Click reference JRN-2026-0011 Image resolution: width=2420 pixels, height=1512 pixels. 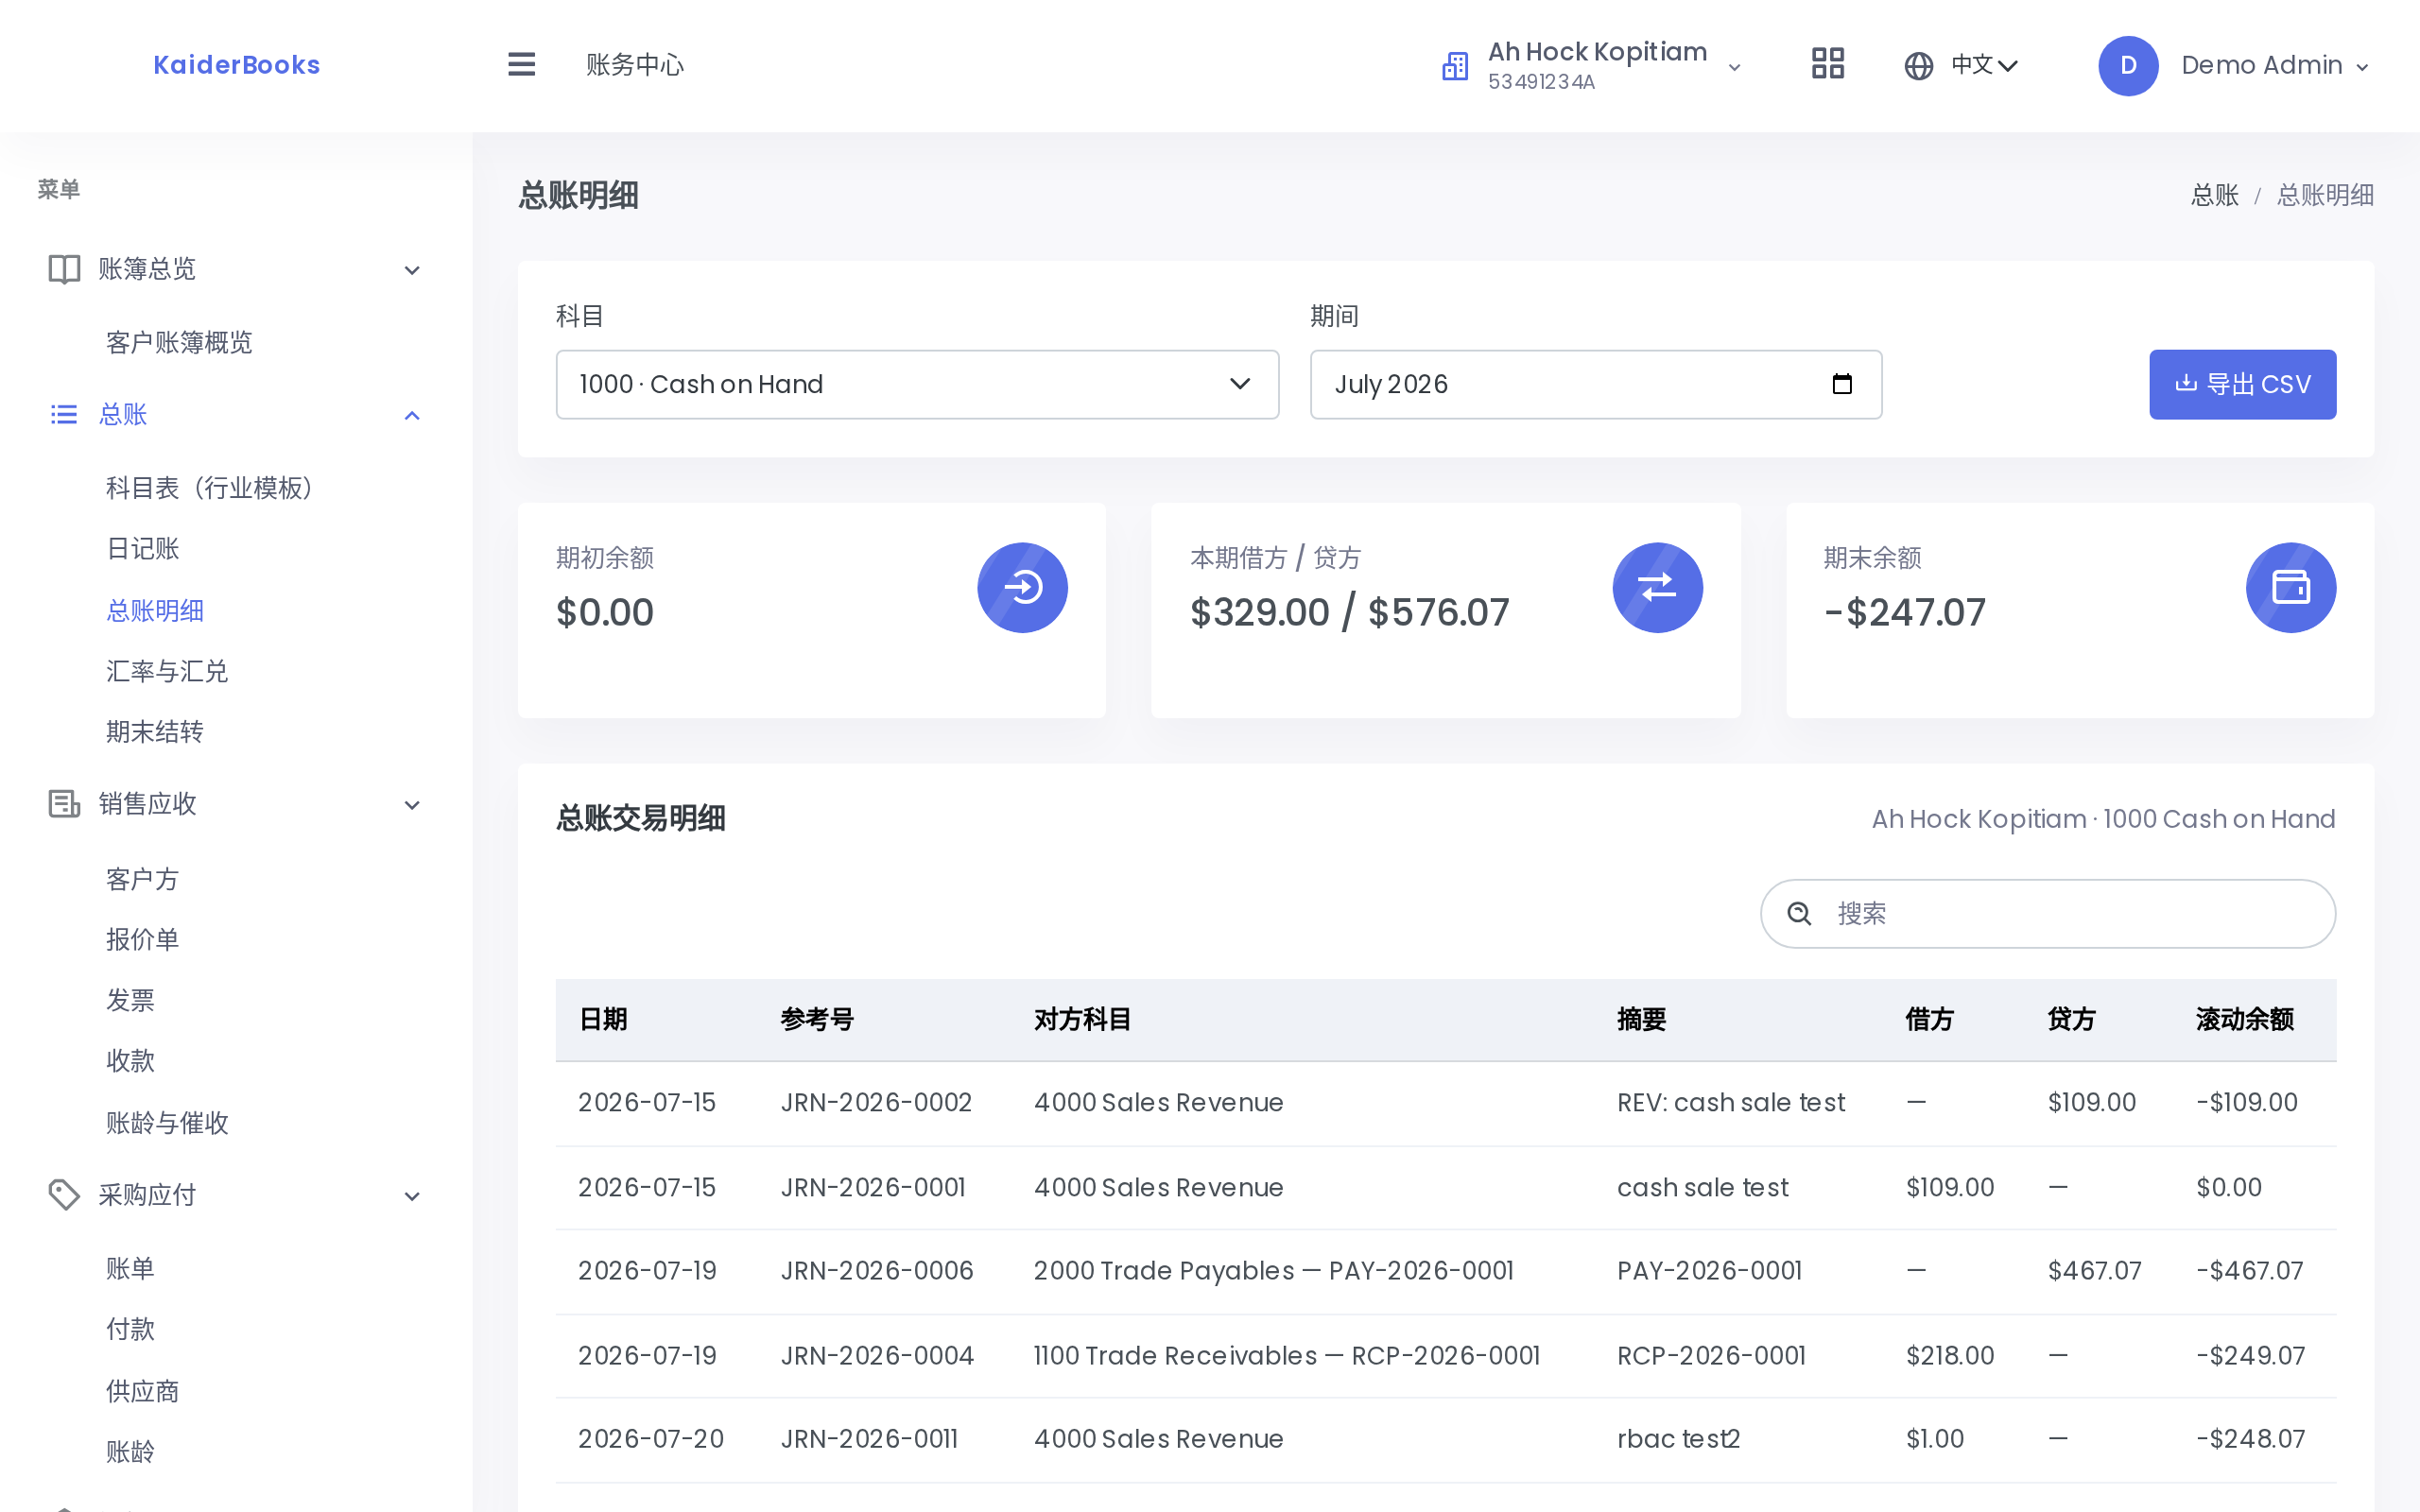click(x=869, y=1438)
